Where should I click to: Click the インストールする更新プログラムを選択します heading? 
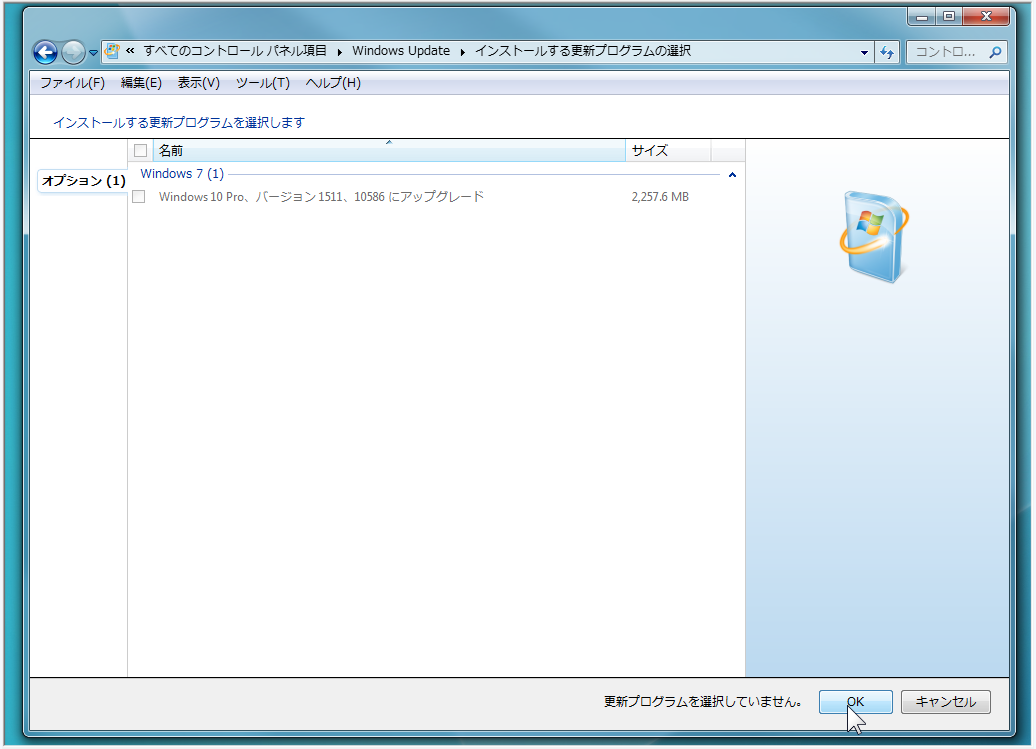pyautogui.click(x=179, y=122)
